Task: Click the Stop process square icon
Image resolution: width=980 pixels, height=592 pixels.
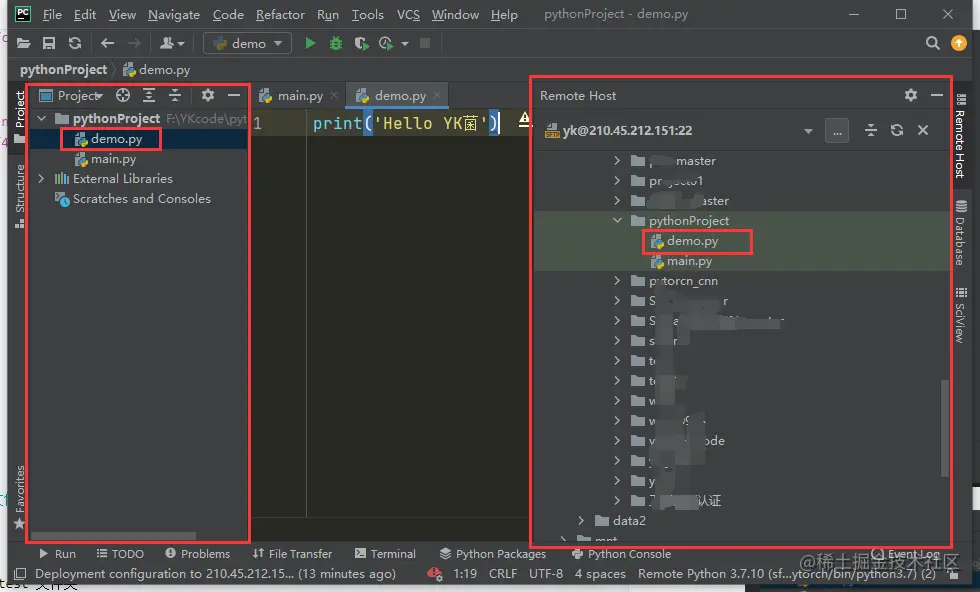Action: point(425,43)
